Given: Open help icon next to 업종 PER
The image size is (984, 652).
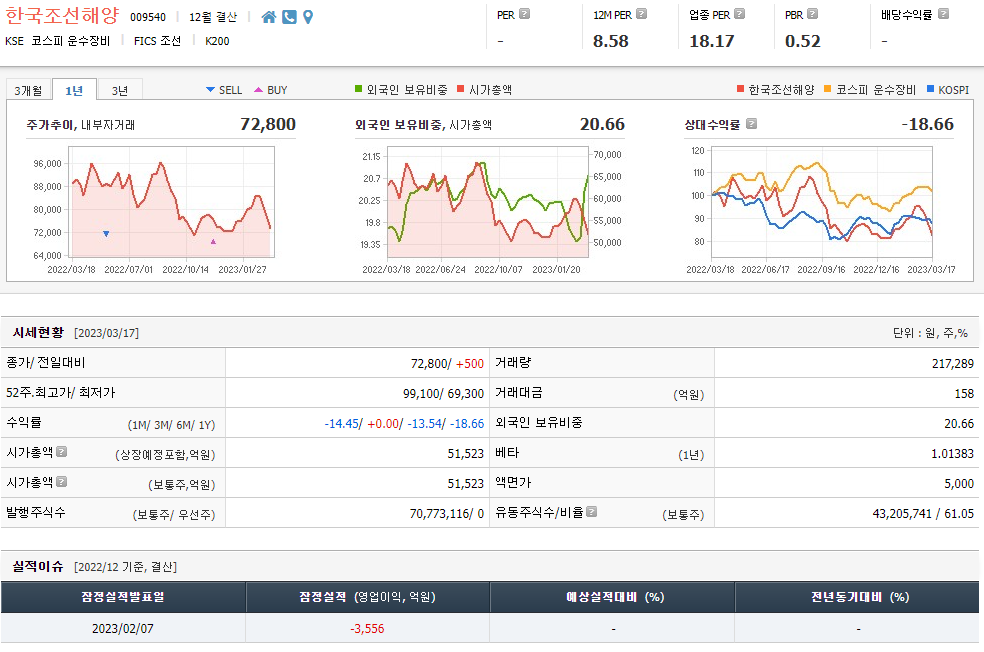Looking at the screenshot, I should [x=739, y=14].
